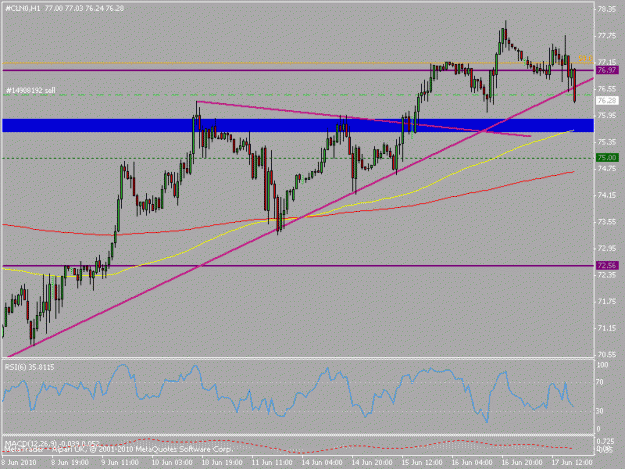Click the 77.15 price axis value
Viewport: 625px width, 469px height.
[x=607, y=62]
